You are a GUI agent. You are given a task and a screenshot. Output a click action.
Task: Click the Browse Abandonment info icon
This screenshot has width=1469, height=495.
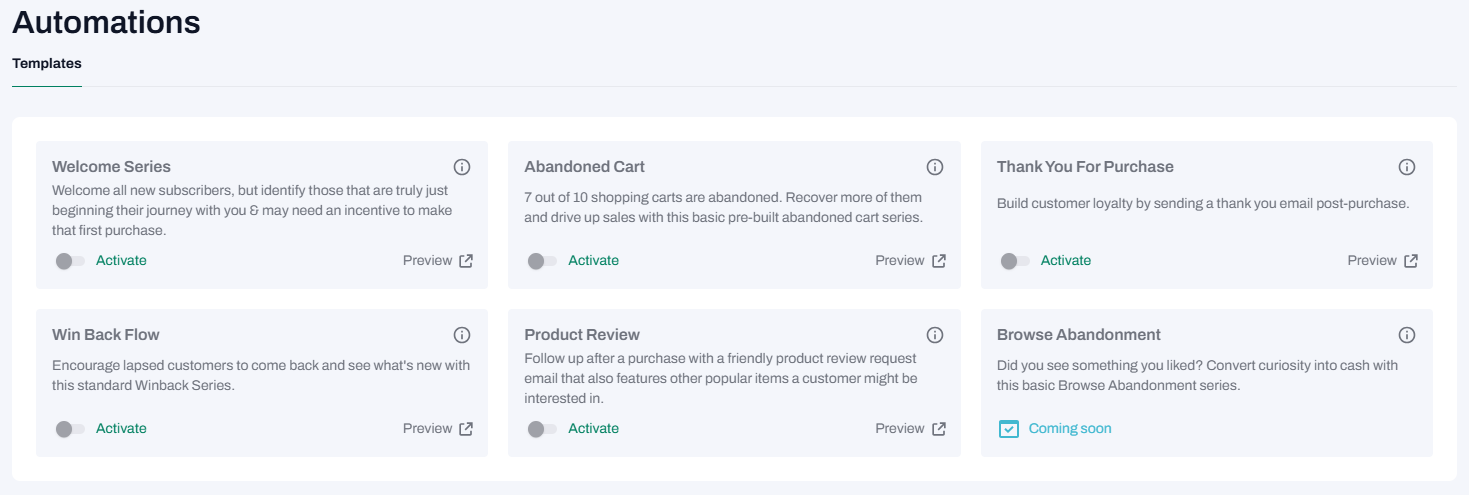click(x=1406, y=335)
